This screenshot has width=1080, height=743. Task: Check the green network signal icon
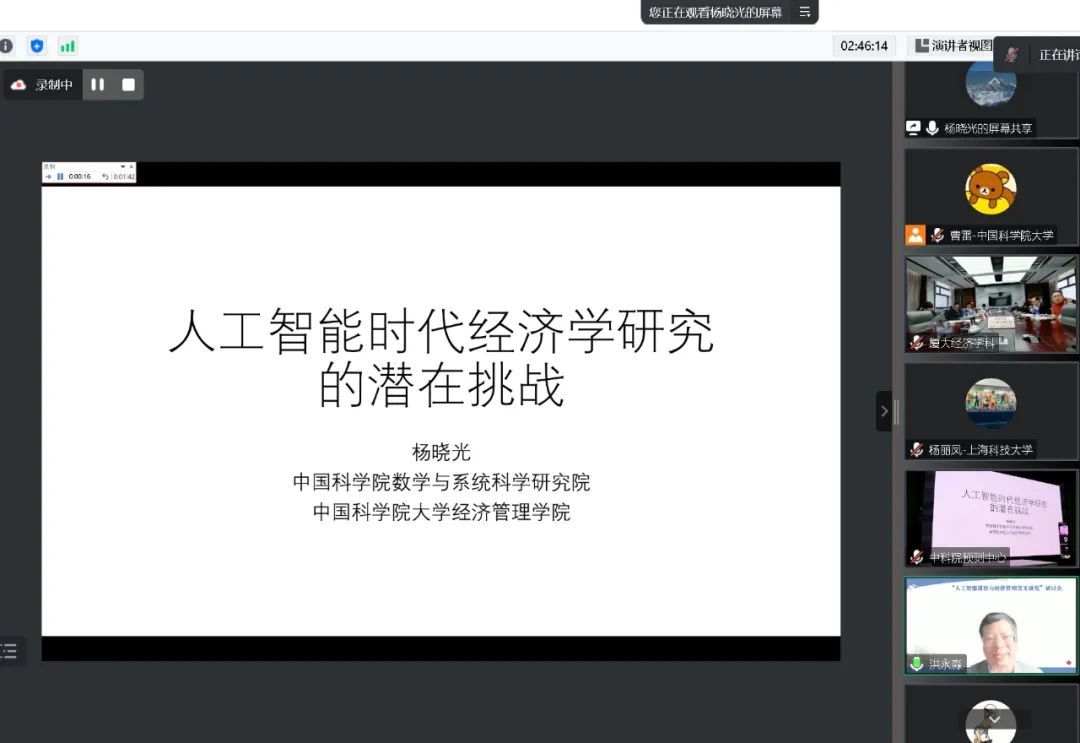[x=67, y=46]
